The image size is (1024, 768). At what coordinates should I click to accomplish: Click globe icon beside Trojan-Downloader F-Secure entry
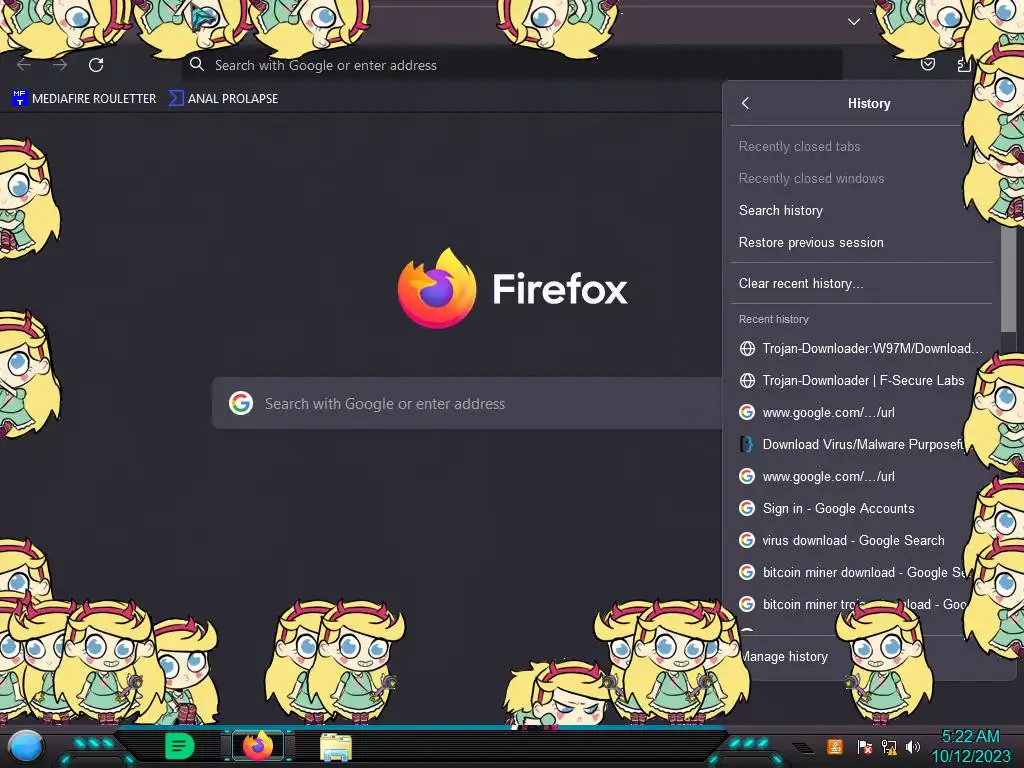[x=747, y=380]
